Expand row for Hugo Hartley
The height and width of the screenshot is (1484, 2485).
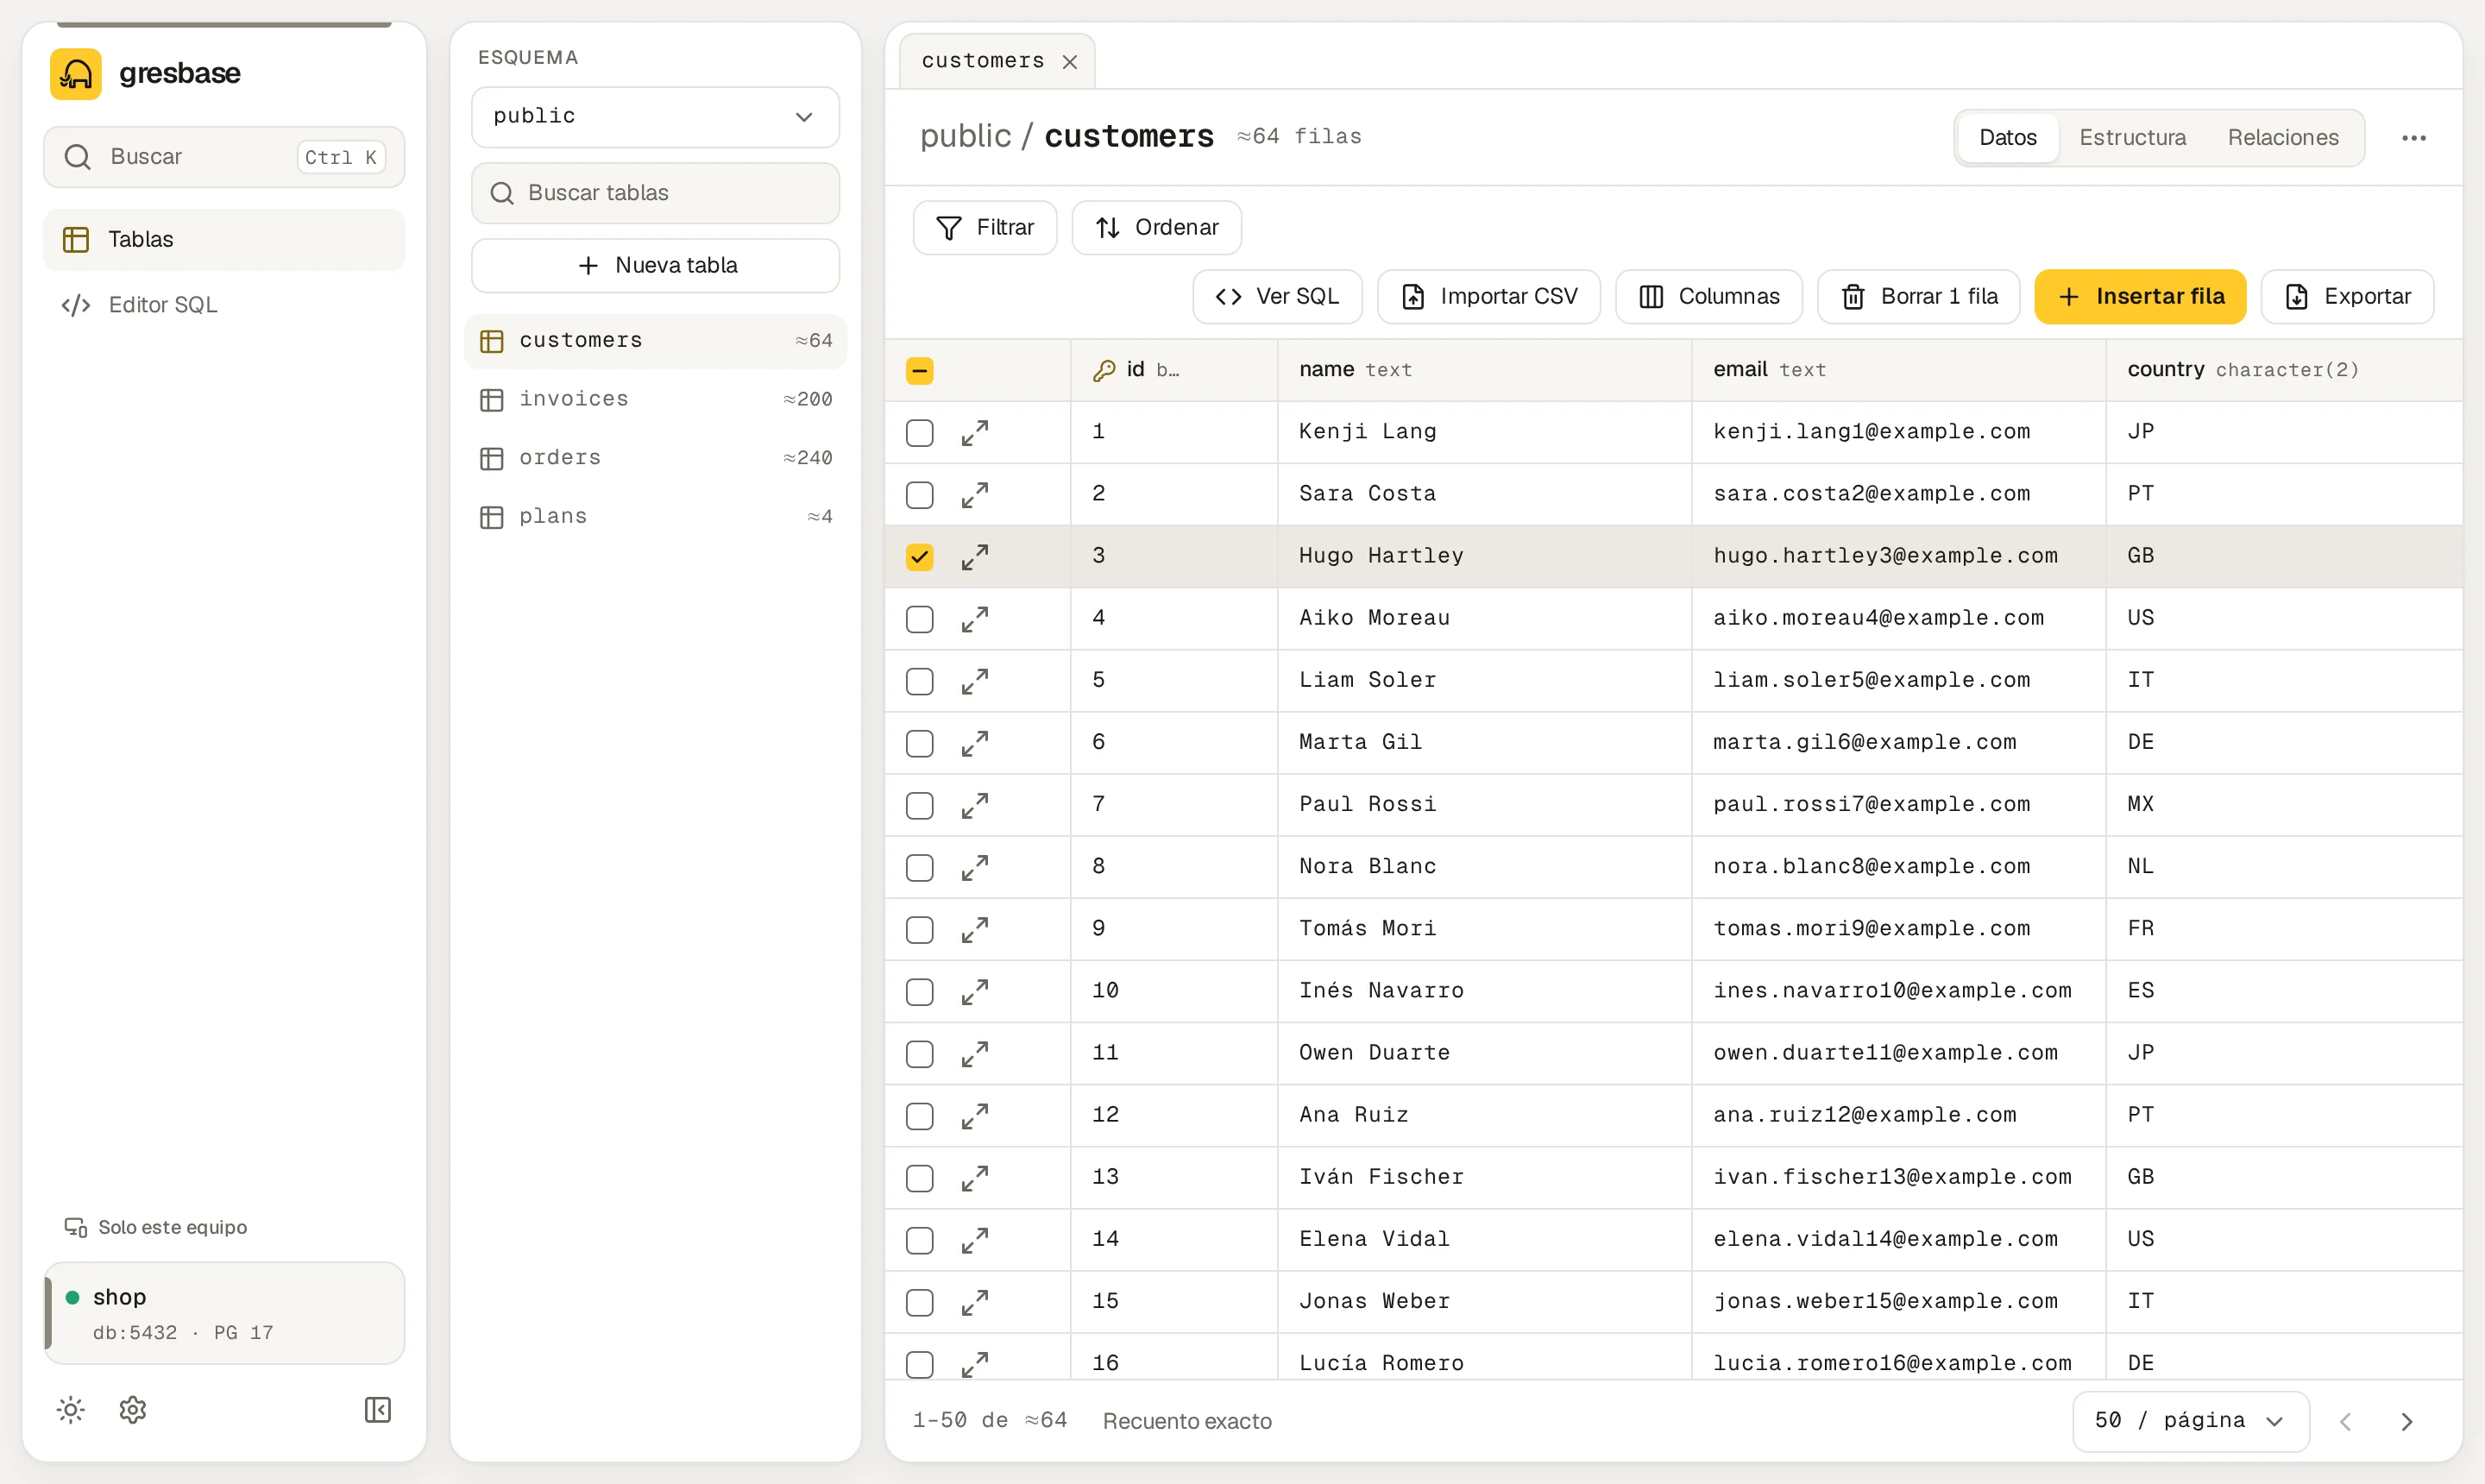click(x=975, y=557)
